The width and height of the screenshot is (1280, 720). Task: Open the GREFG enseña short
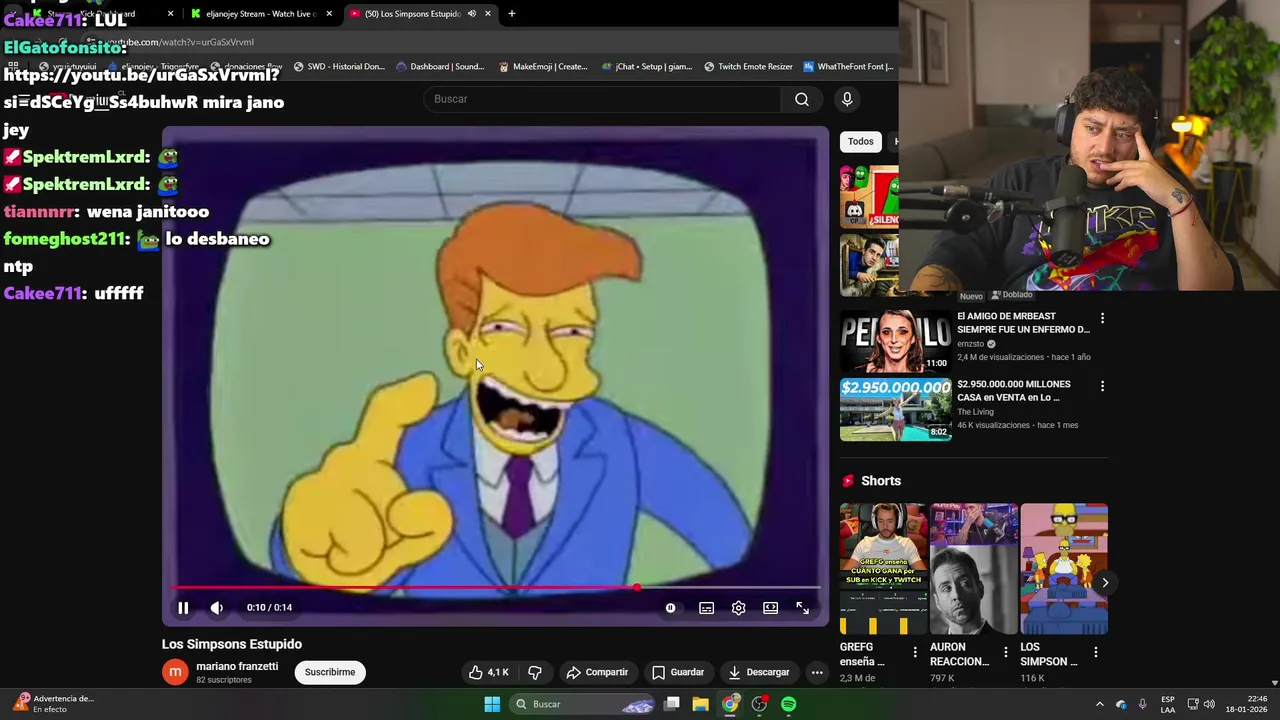point(884,568)
